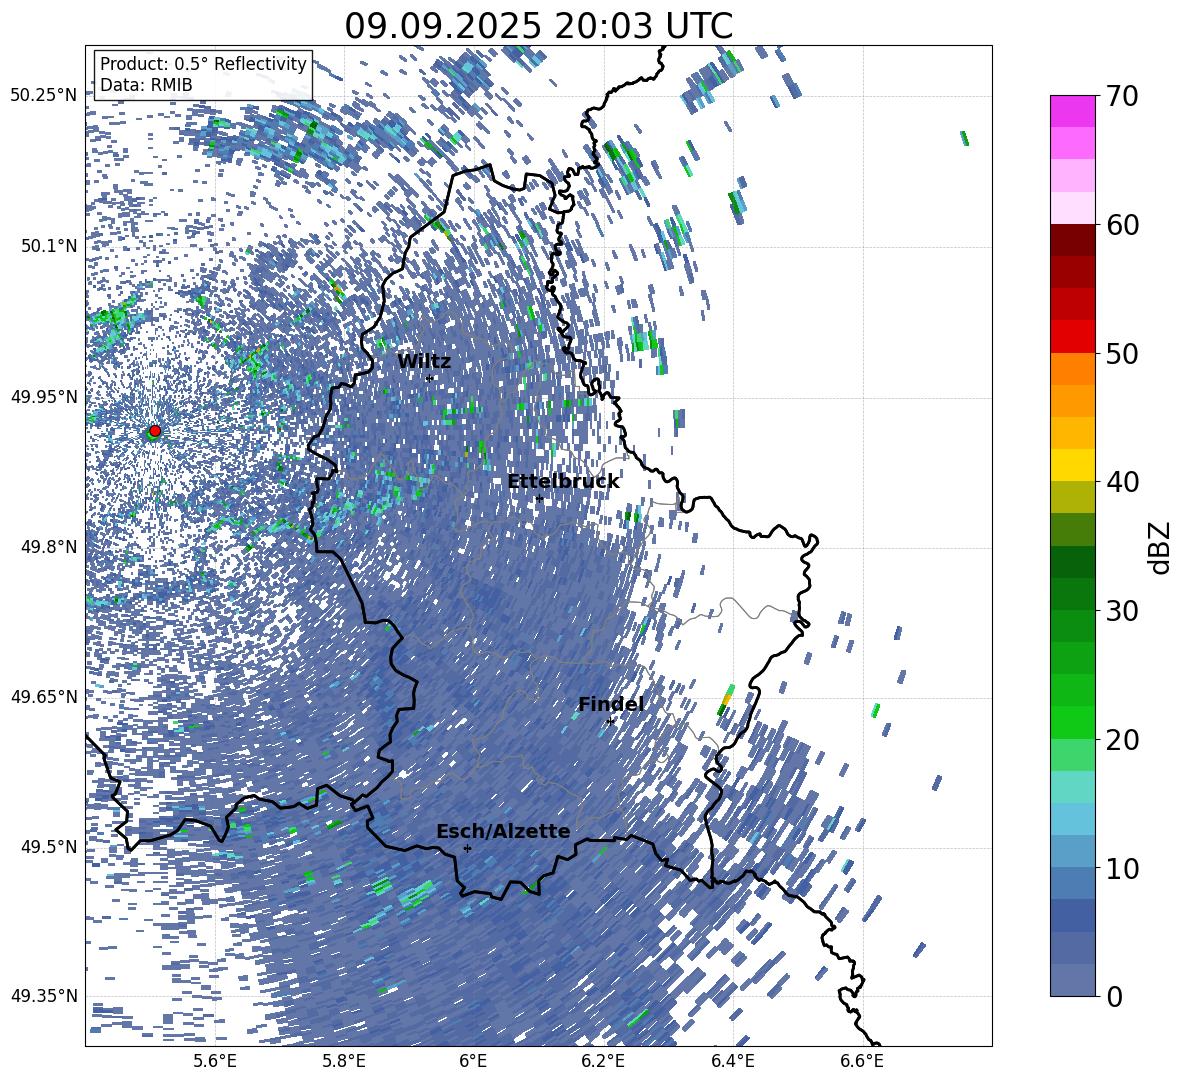Image resolution: width=1184 pixels, height=1081 pixels.
Task: Click the Findel cross marker
Action: click(611, 722)
